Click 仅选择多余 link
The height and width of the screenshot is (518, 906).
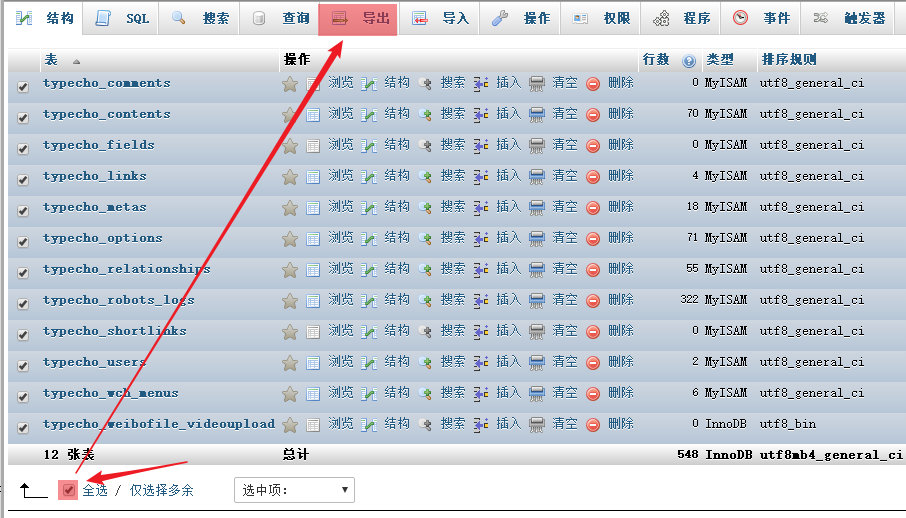coord(162,490)
